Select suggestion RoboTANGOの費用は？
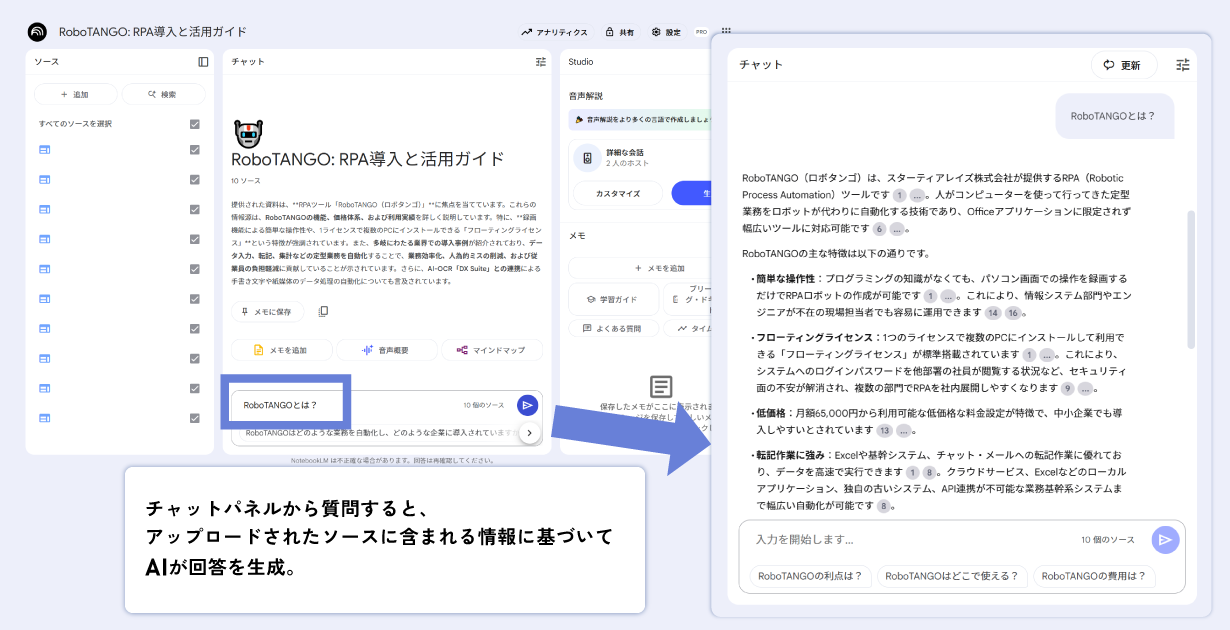The height and width of the screenshot is (630, 1230). [1094, 576]
